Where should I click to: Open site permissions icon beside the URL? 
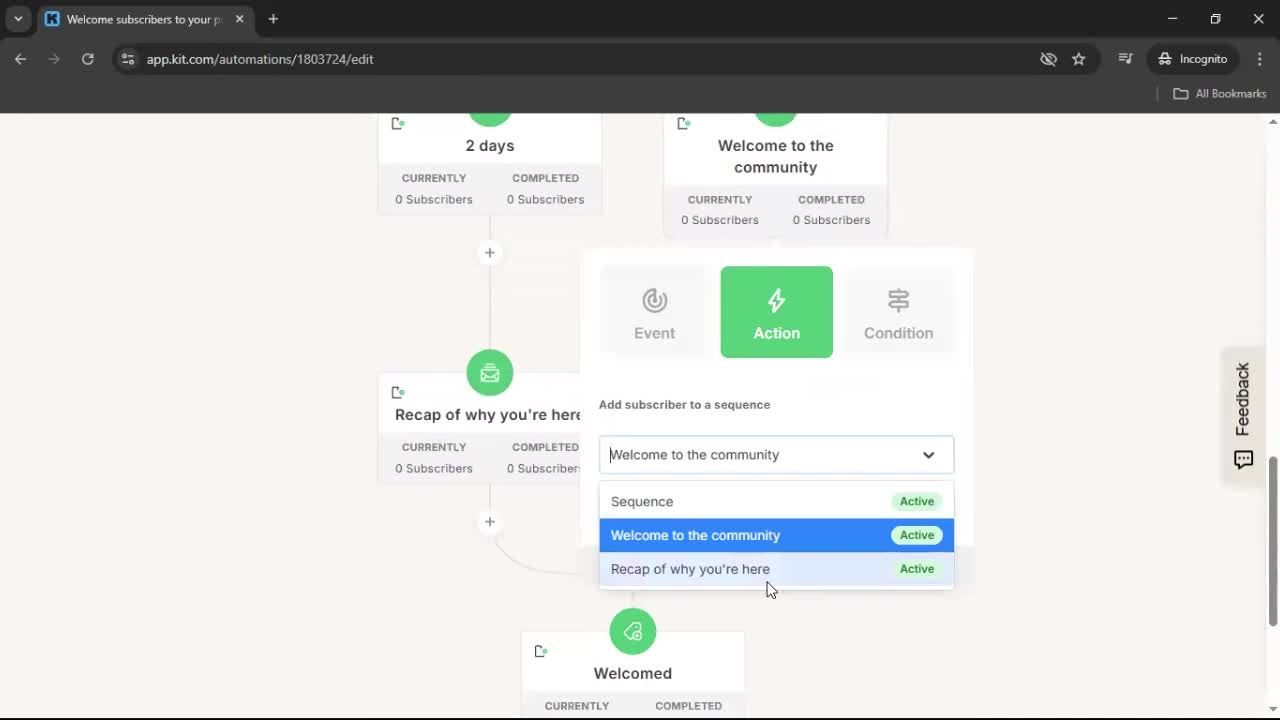(128, 59)
